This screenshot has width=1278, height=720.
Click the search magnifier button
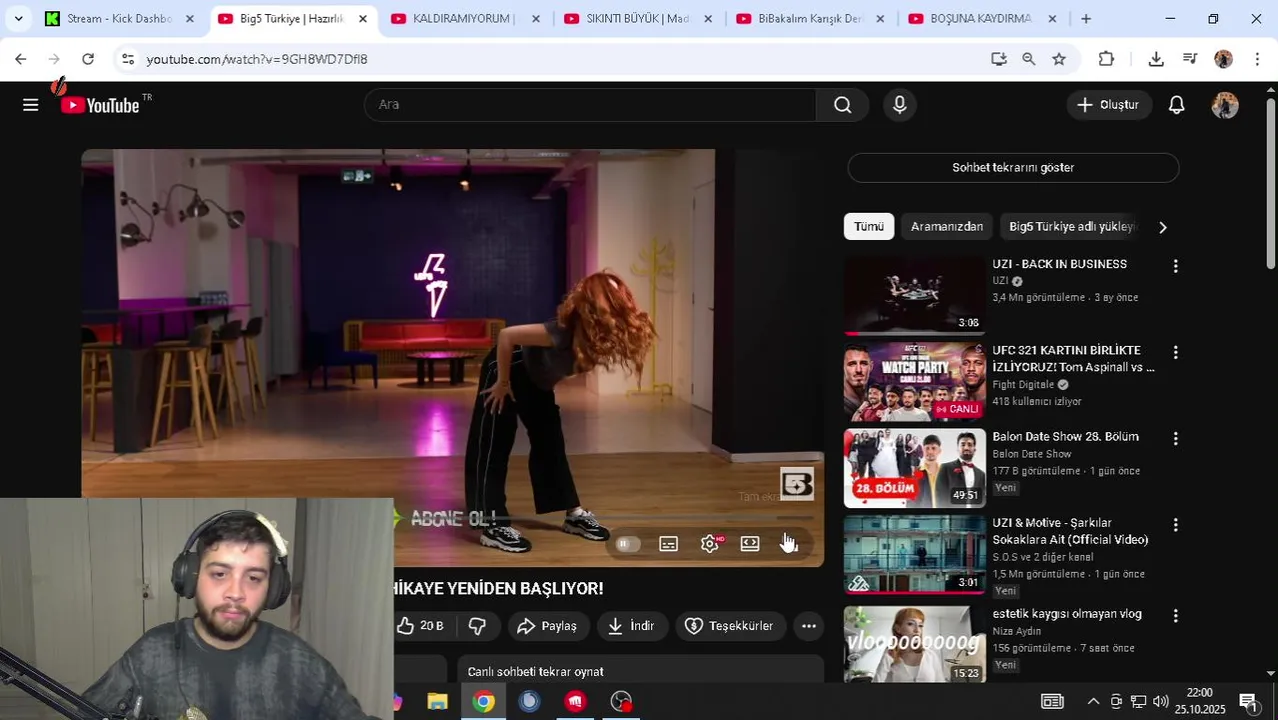(x=843, y=105)
